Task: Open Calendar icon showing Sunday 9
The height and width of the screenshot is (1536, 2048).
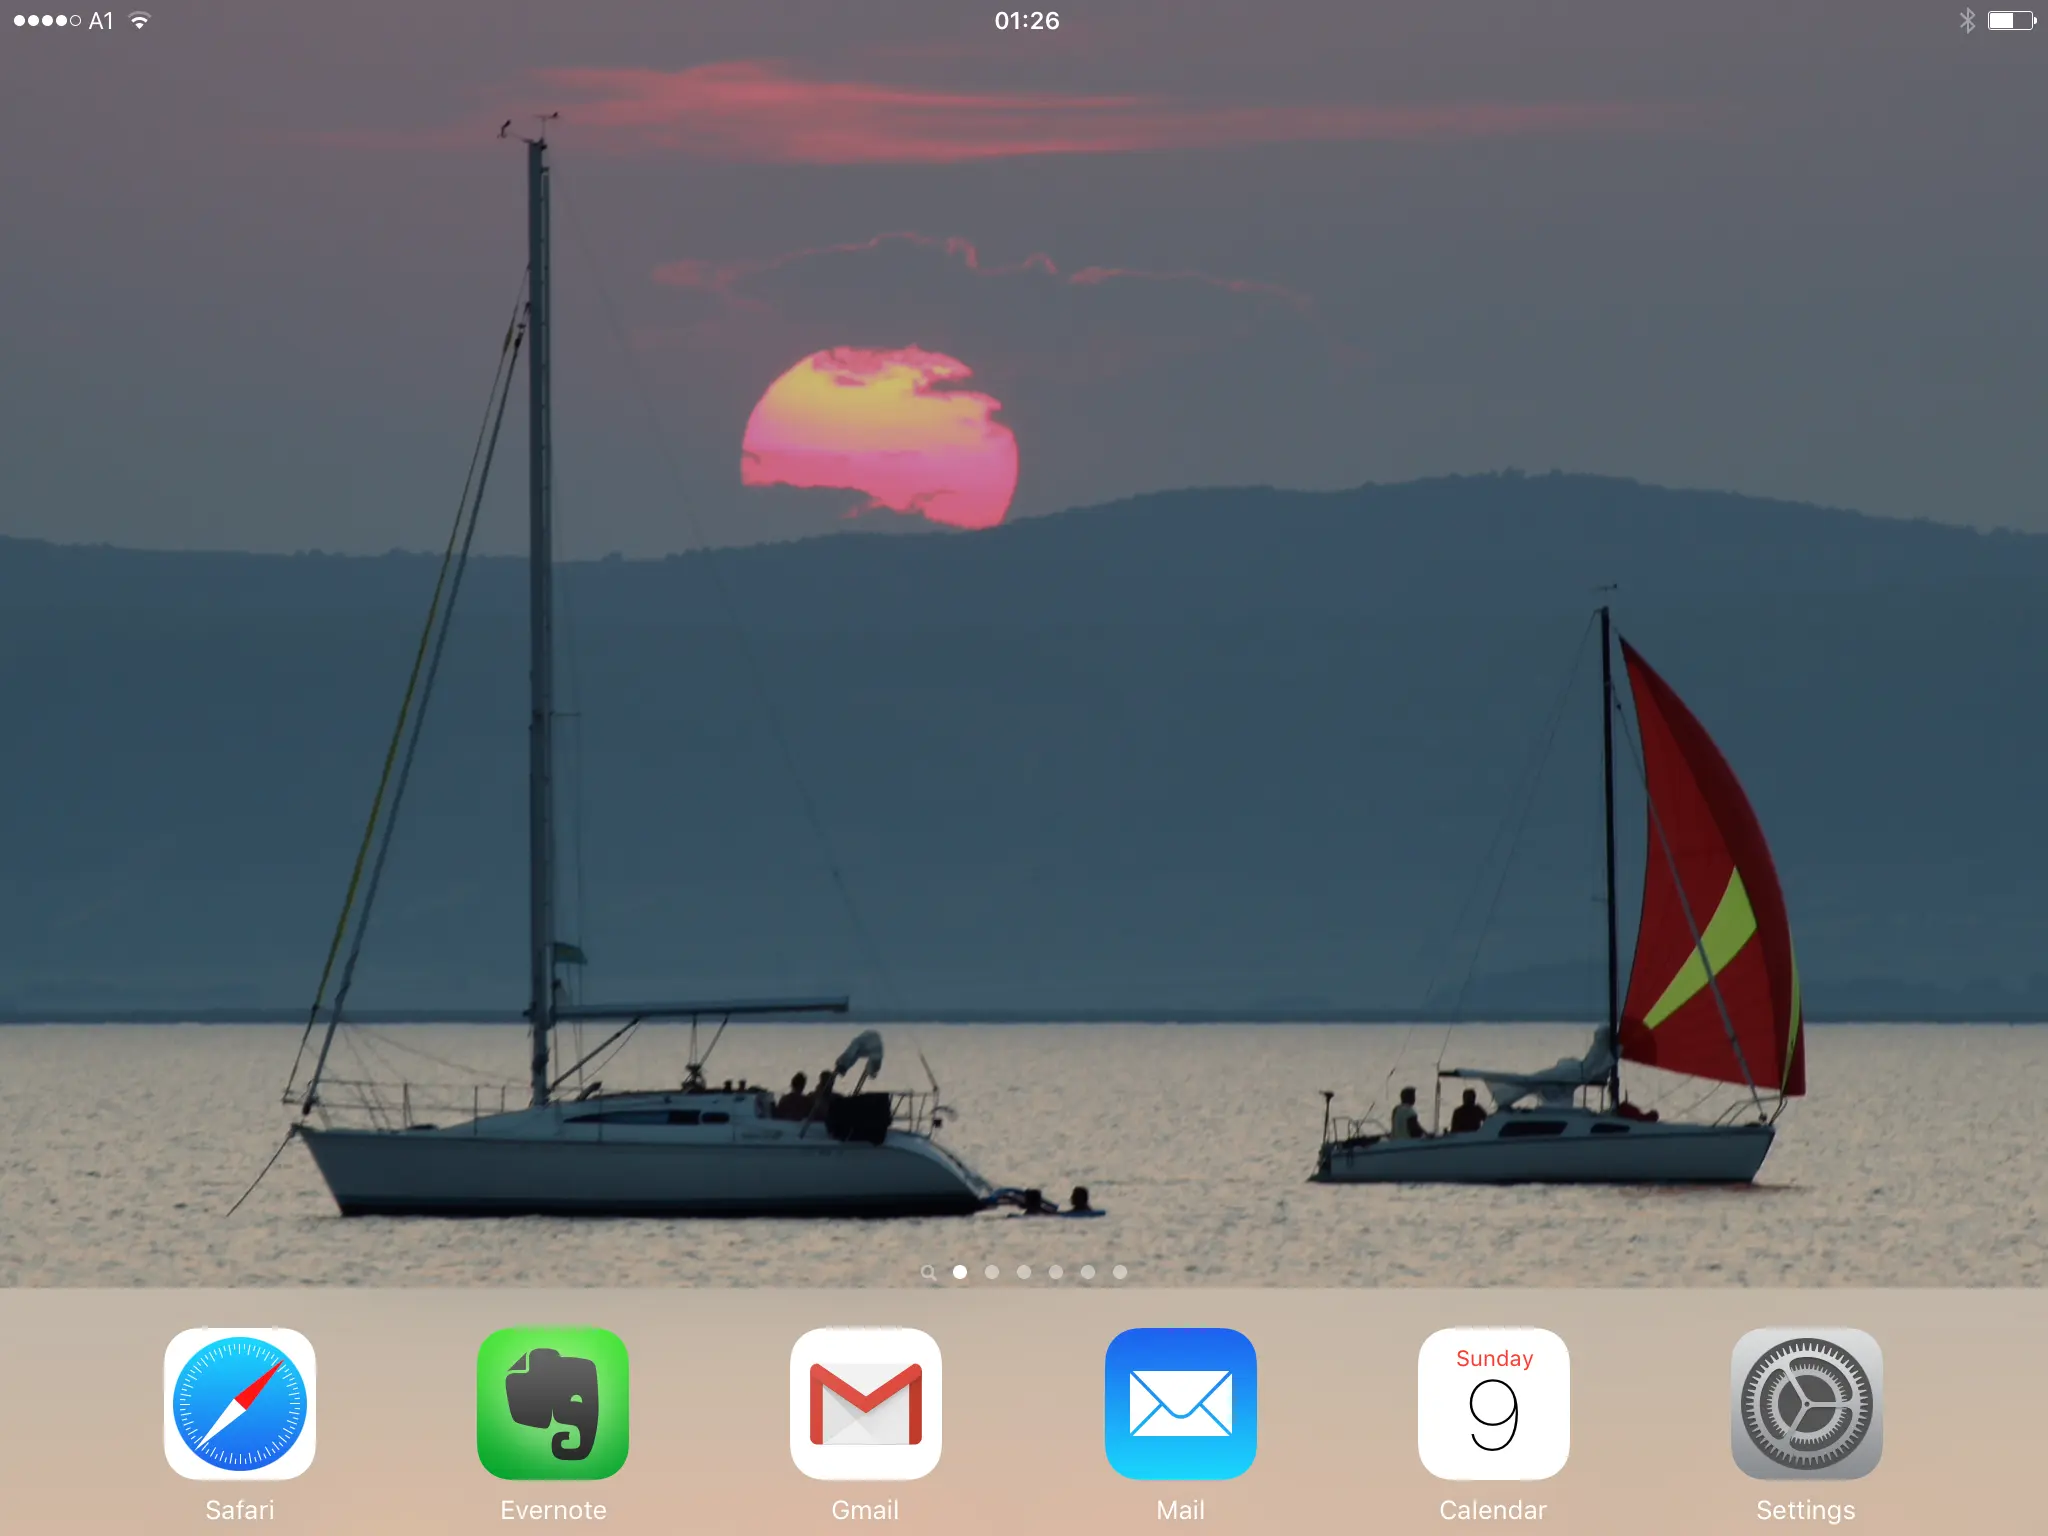Action: click(x=1493, y=1403)
